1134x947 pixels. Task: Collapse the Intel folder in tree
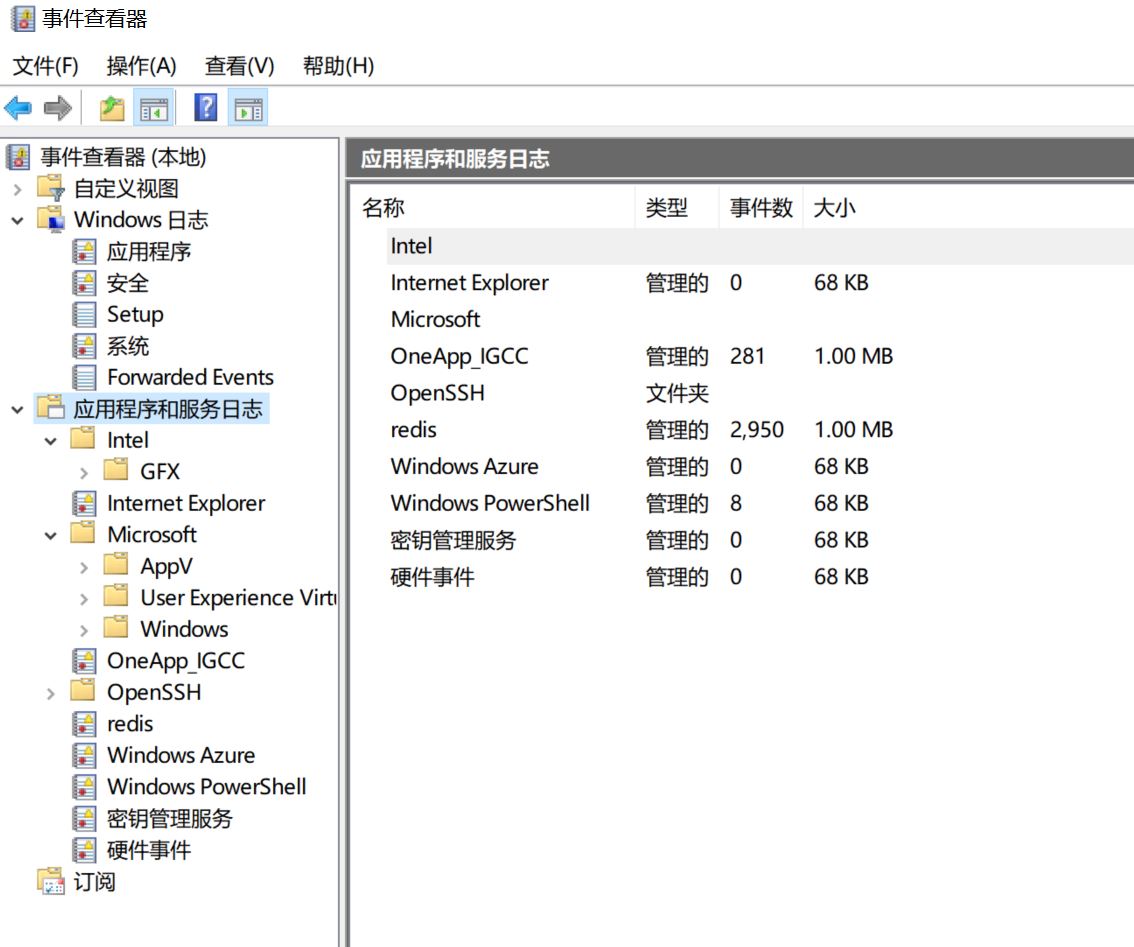51,441
